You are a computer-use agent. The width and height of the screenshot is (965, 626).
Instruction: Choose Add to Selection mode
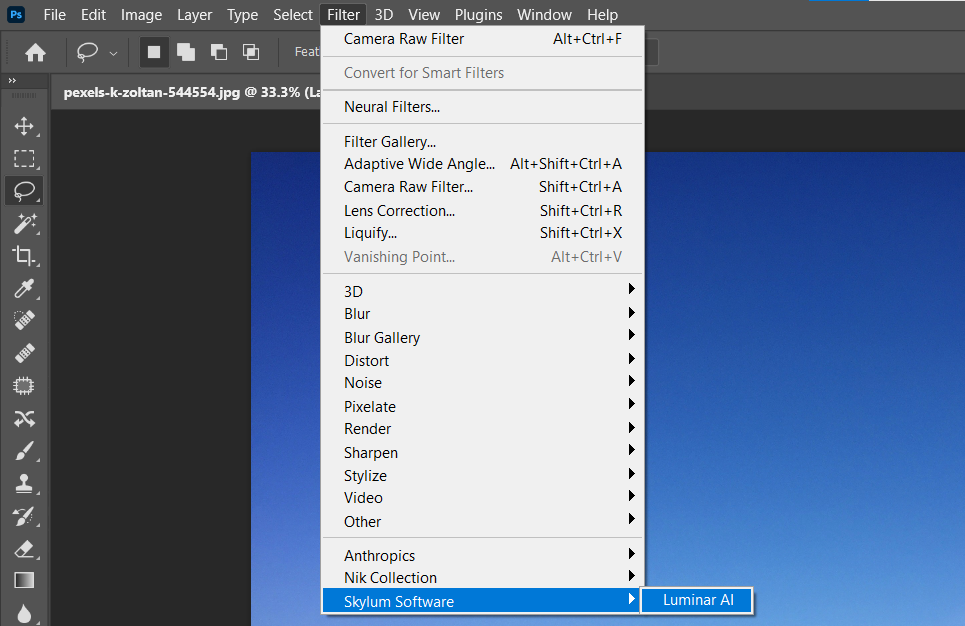pos(186,52)
